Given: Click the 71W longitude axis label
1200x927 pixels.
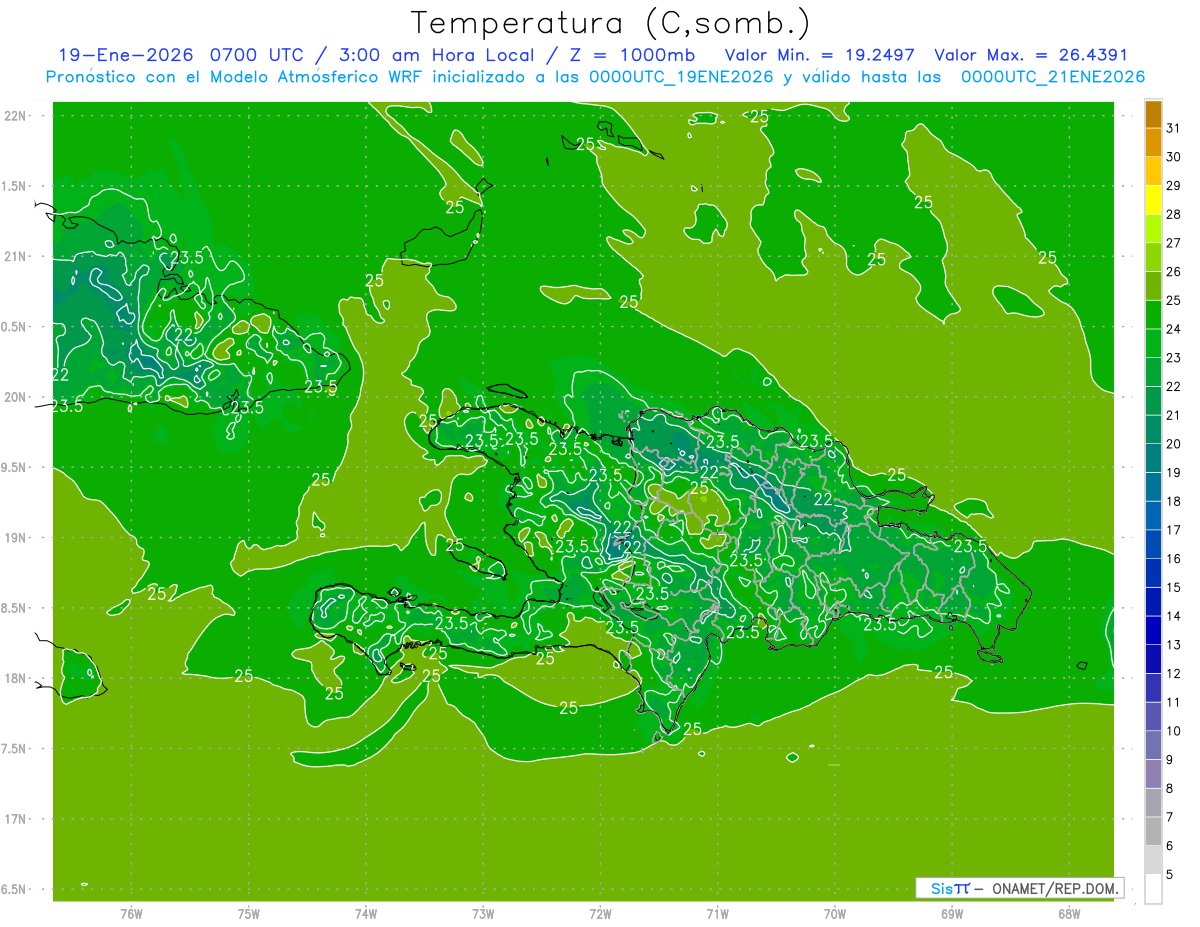Looking at the screenshot, I should pos(717,912).
